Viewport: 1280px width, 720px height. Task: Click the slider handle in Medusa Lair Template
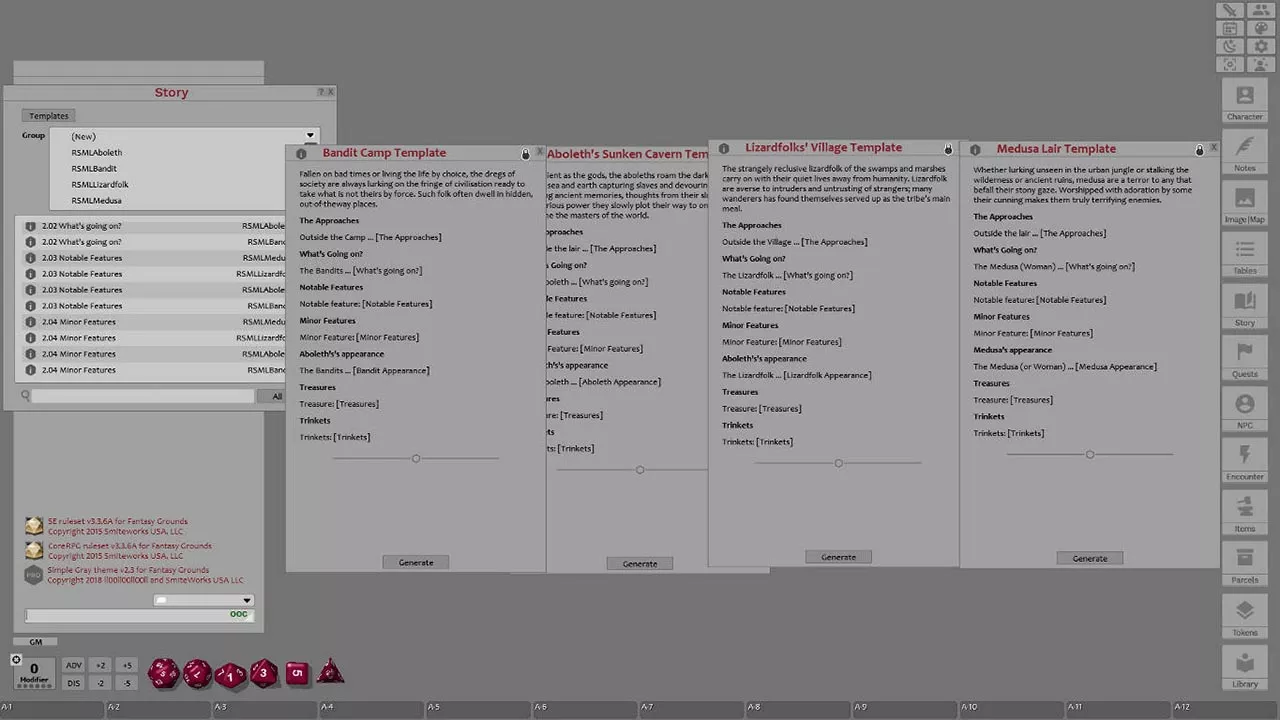[x=1090, y=454]
